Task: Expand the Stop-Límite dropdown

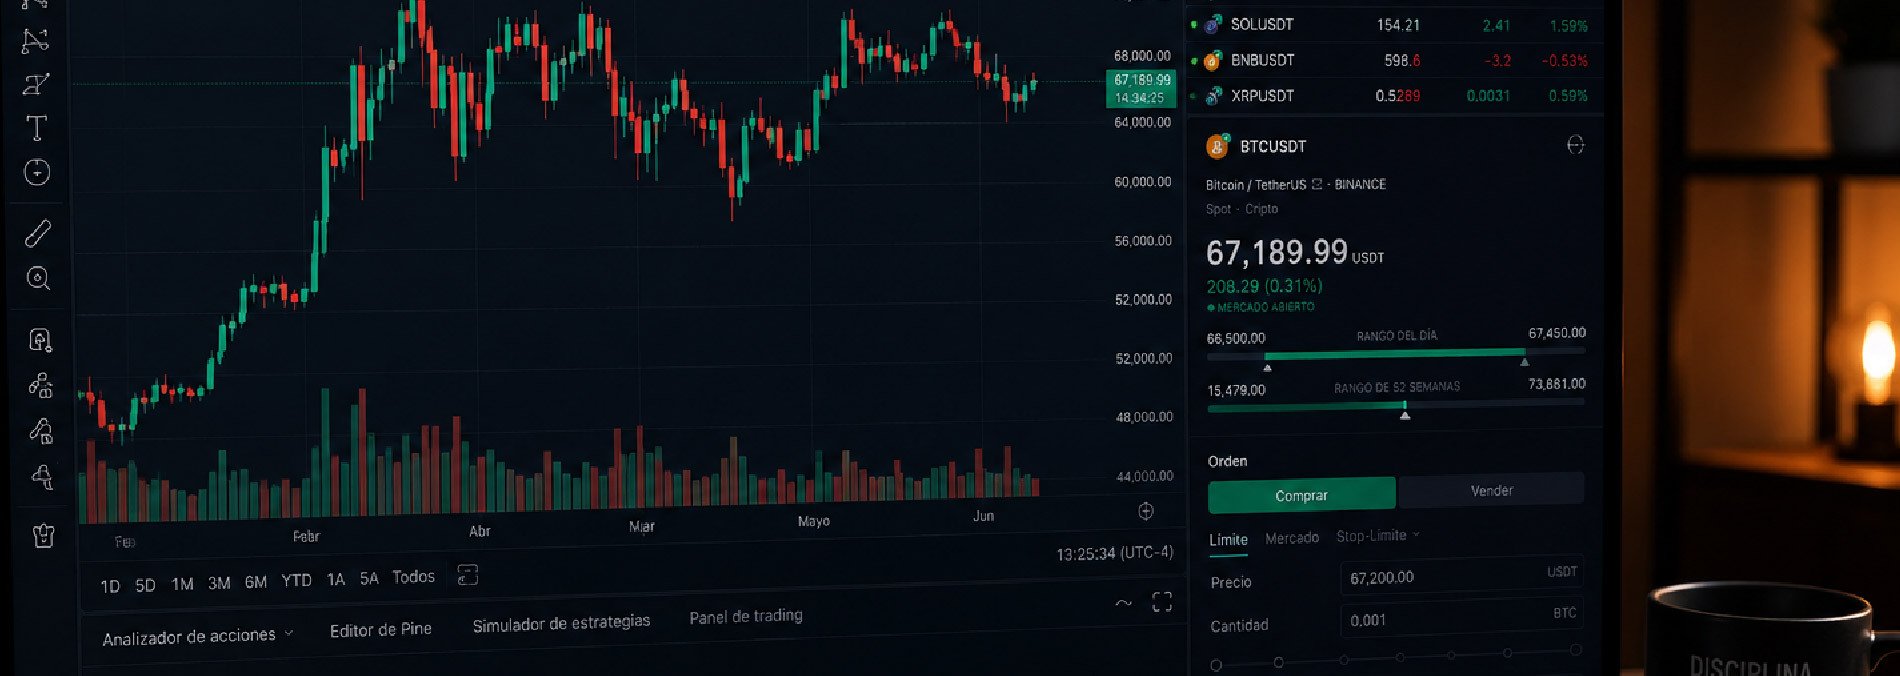Action: [1378, 536]
